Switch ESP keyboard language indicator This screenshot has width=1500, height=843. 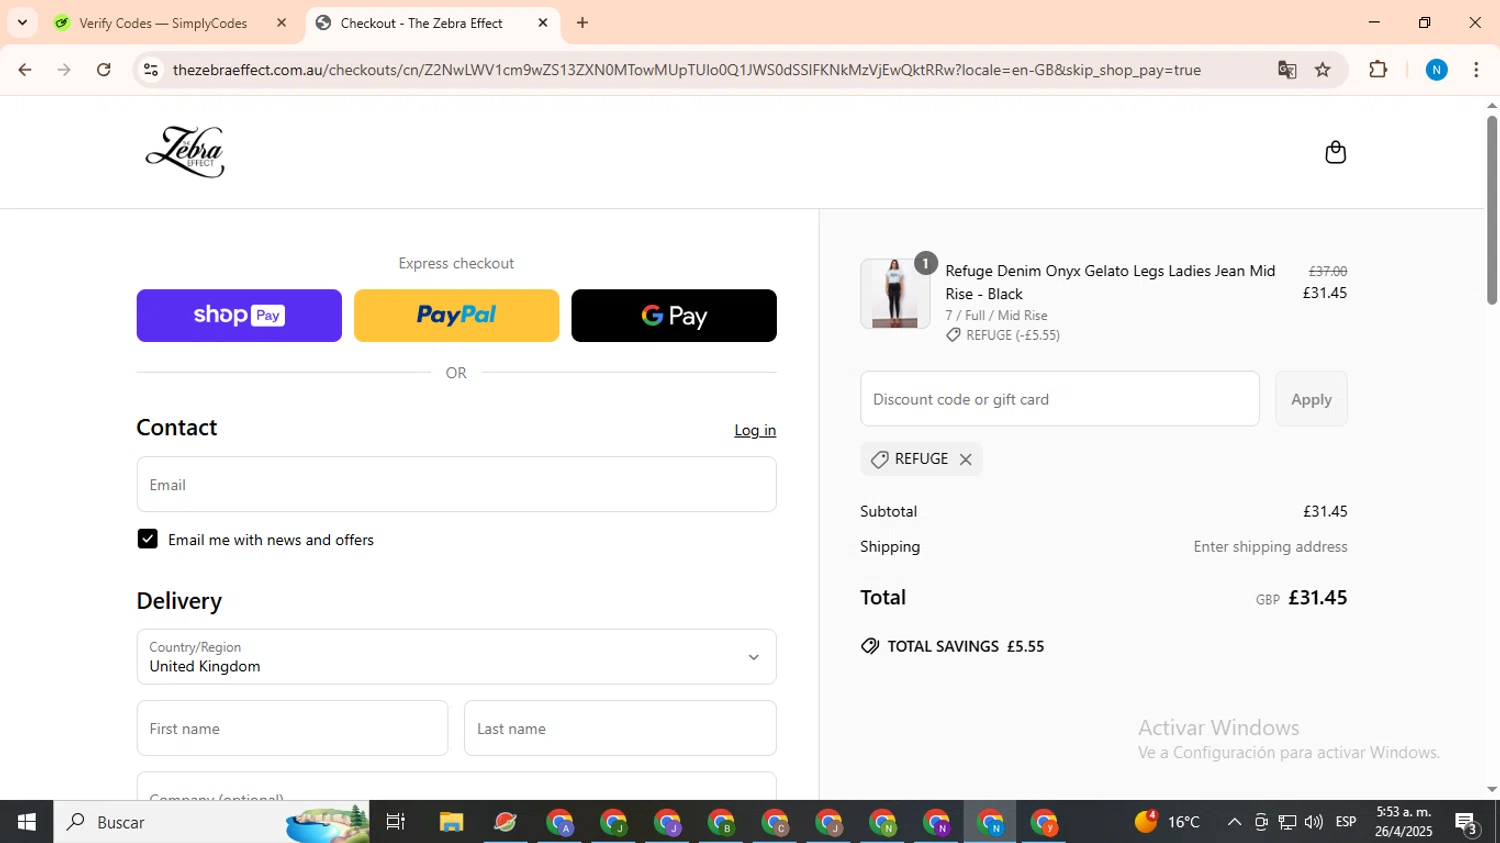tap(1346, 822)
